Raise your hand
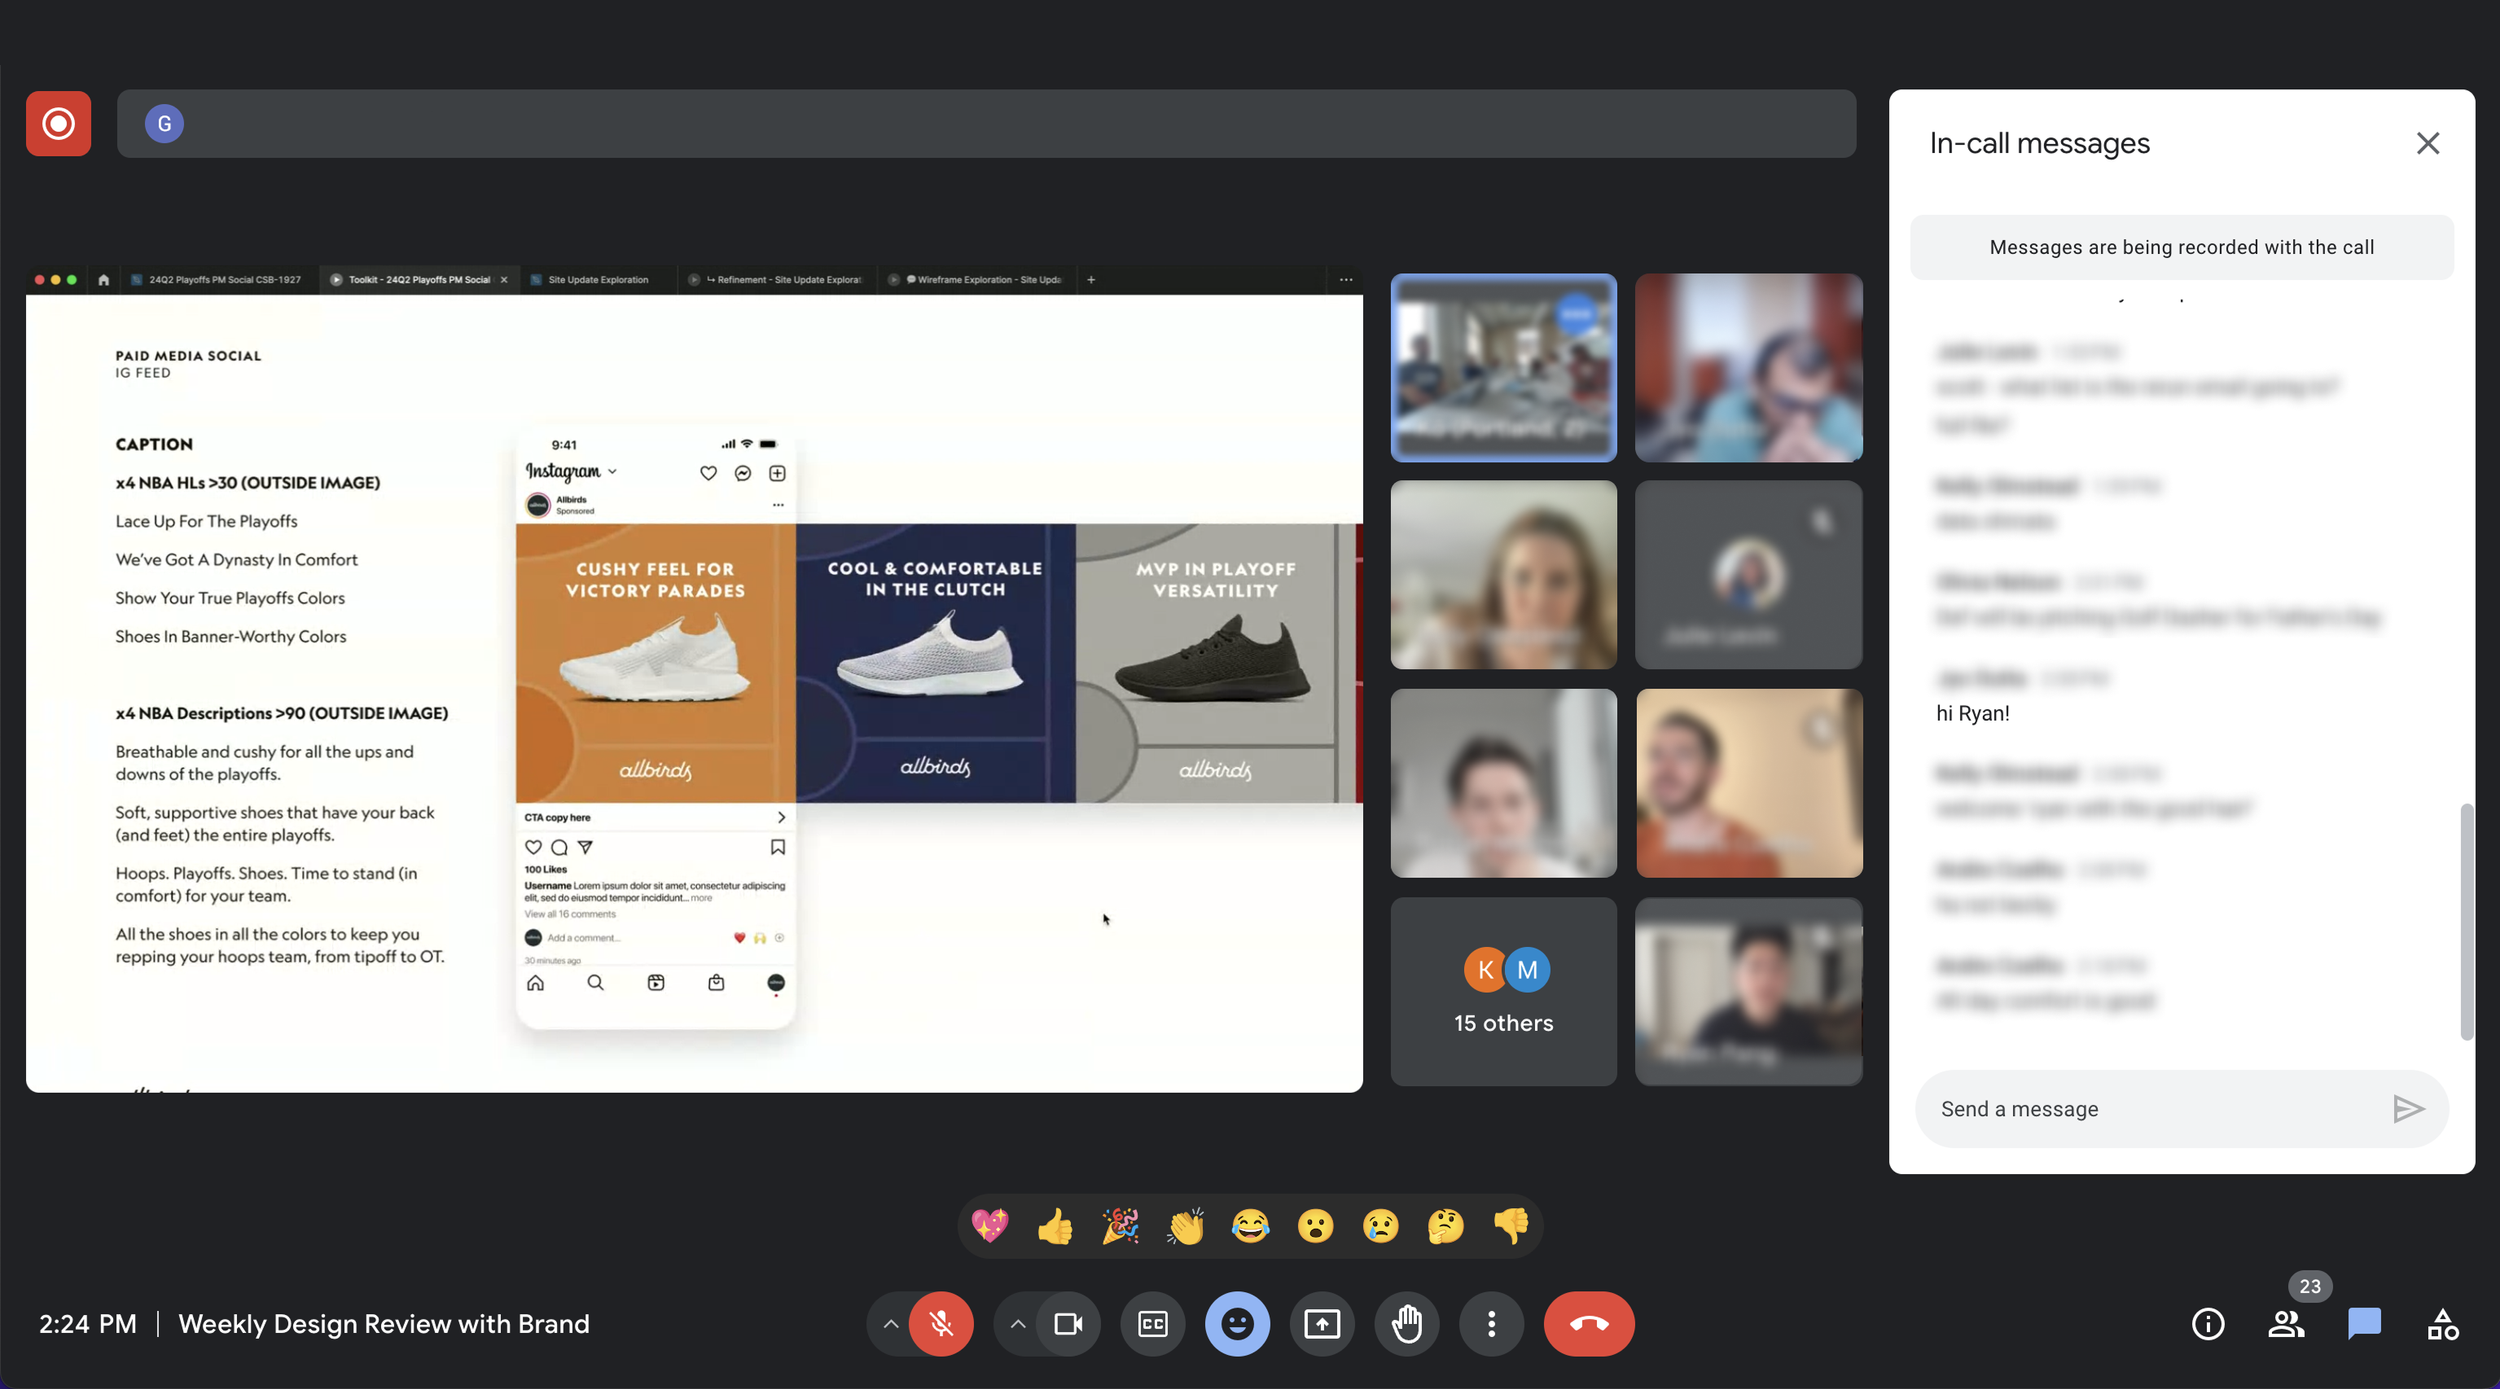 click(1407, 1324)
